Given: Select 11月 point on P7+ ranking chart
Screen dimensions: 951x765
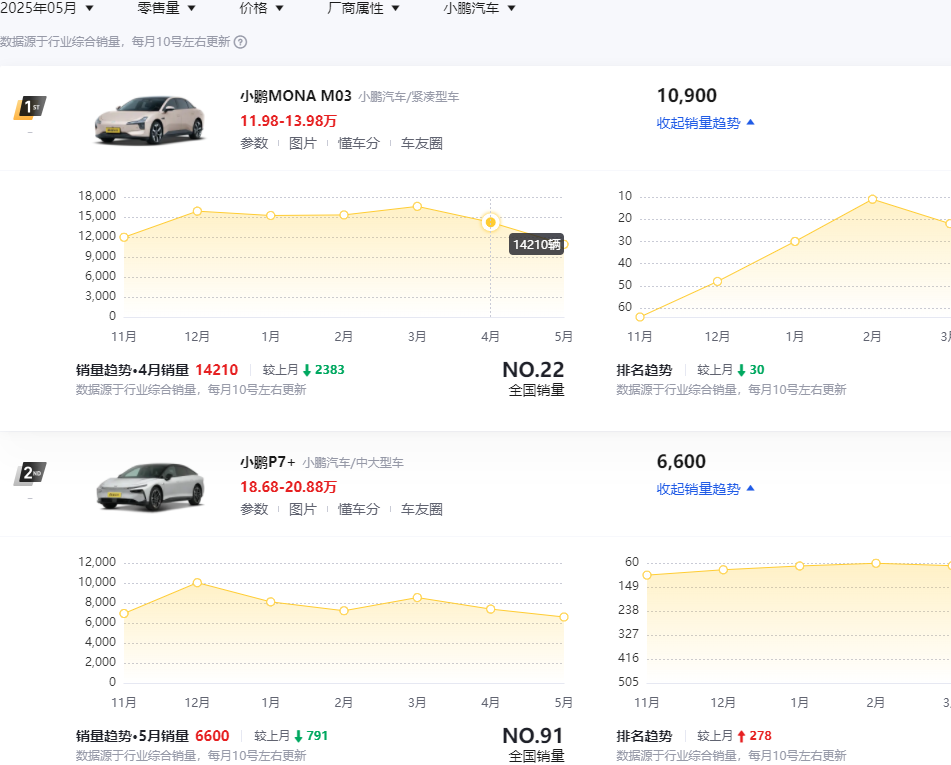Looking at the screenshot, I should (647, 575).
